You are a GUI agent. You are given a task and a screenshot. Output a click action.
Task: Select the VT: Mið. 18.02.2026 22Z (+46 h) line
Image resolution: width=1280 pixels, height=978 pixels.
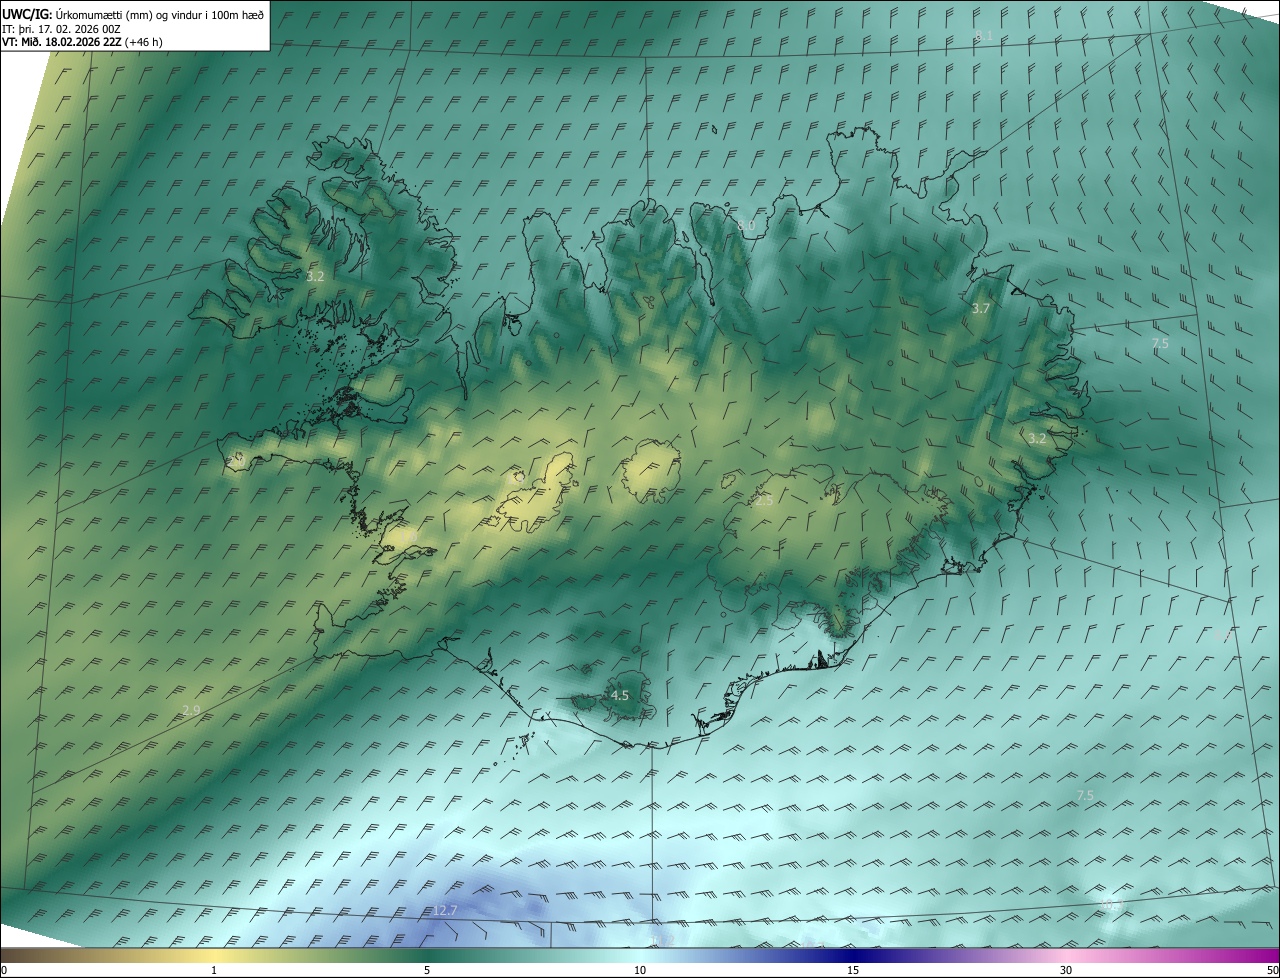pos(83,42)
